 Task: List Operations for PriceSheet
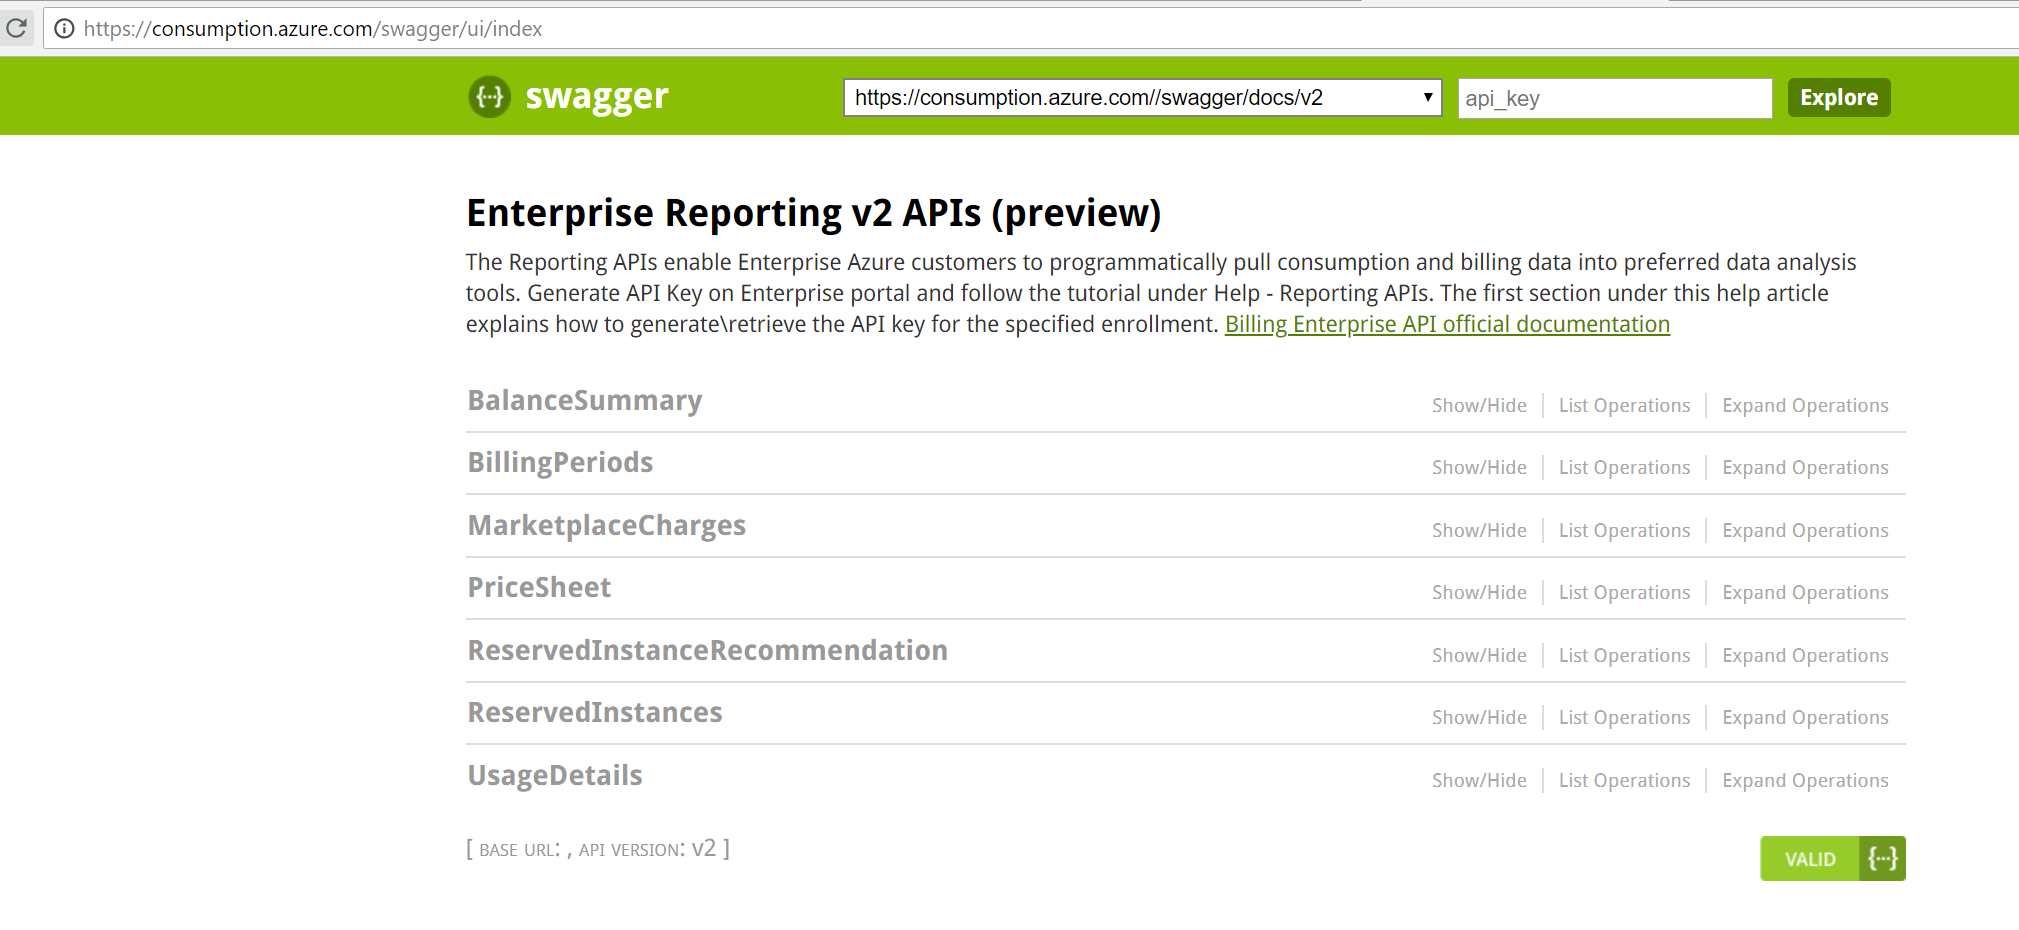point(1624,592)
